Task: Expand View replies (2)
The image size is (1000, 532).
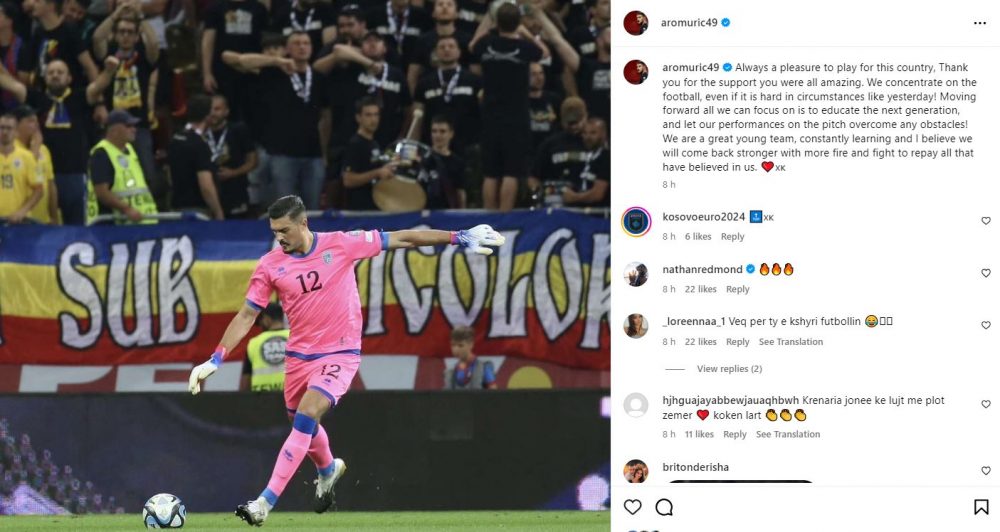Action: click(x=730, y=369)
